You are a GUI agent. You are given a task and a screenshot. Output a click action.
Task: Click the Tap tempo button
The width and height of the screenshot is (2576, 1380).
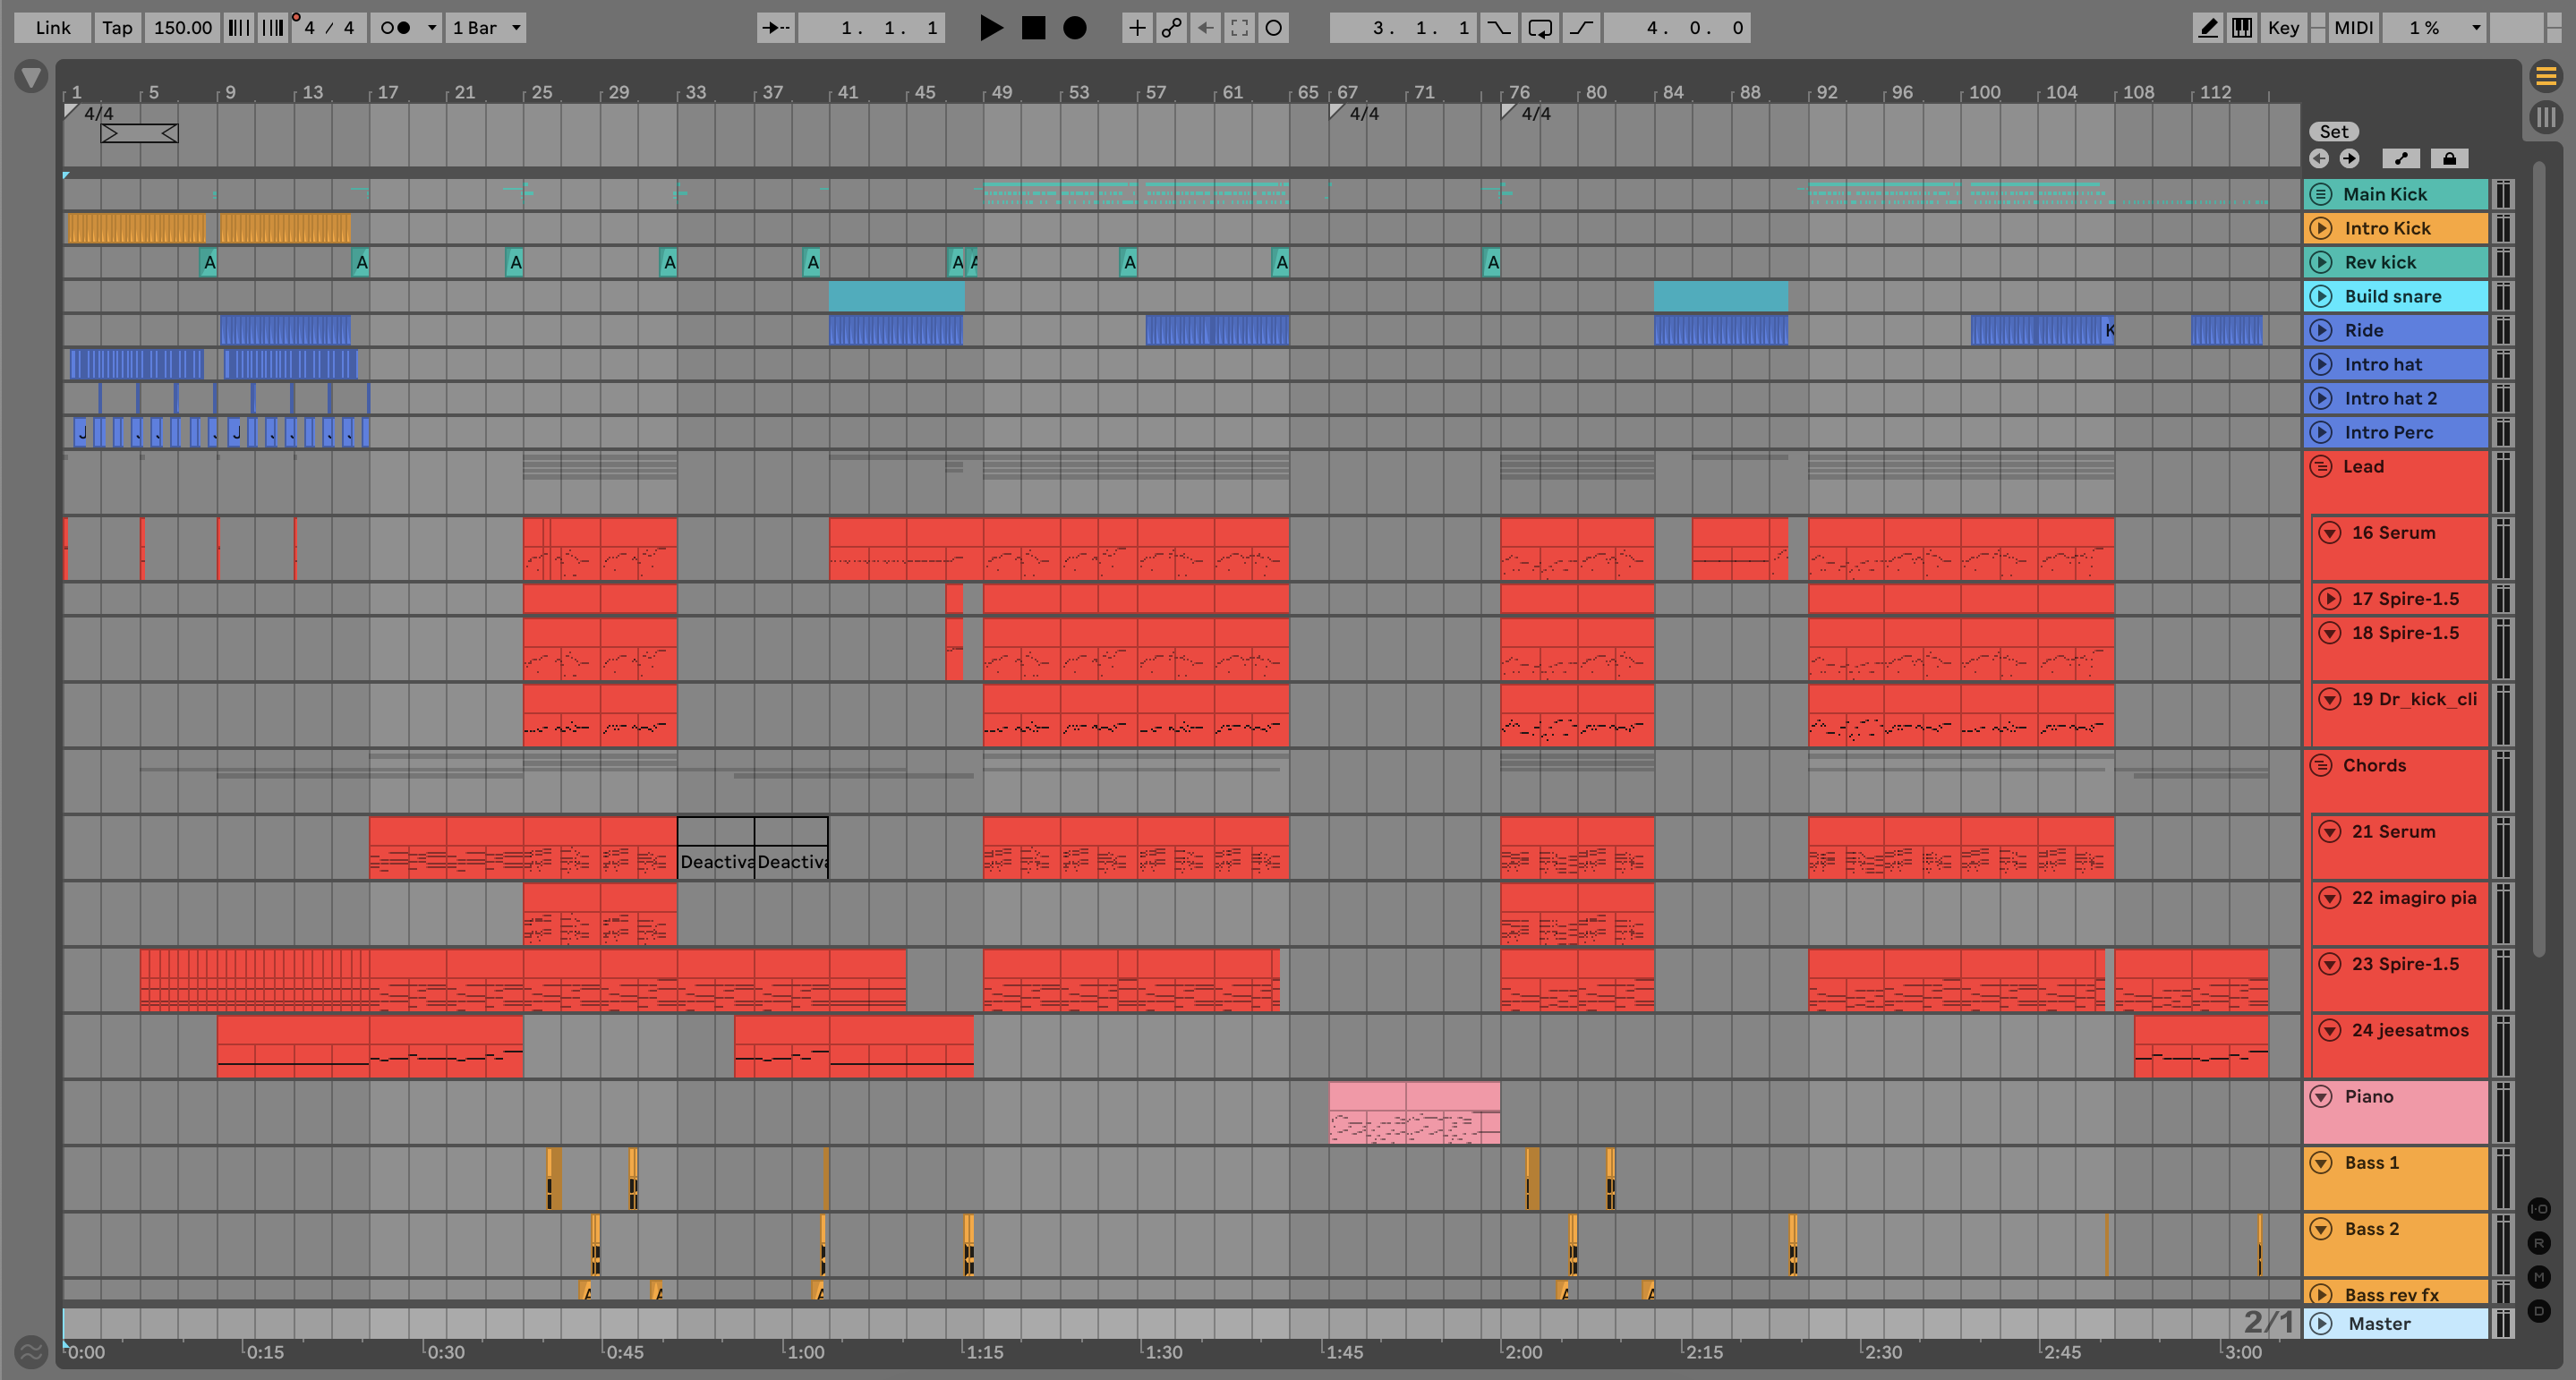point(117,28)
